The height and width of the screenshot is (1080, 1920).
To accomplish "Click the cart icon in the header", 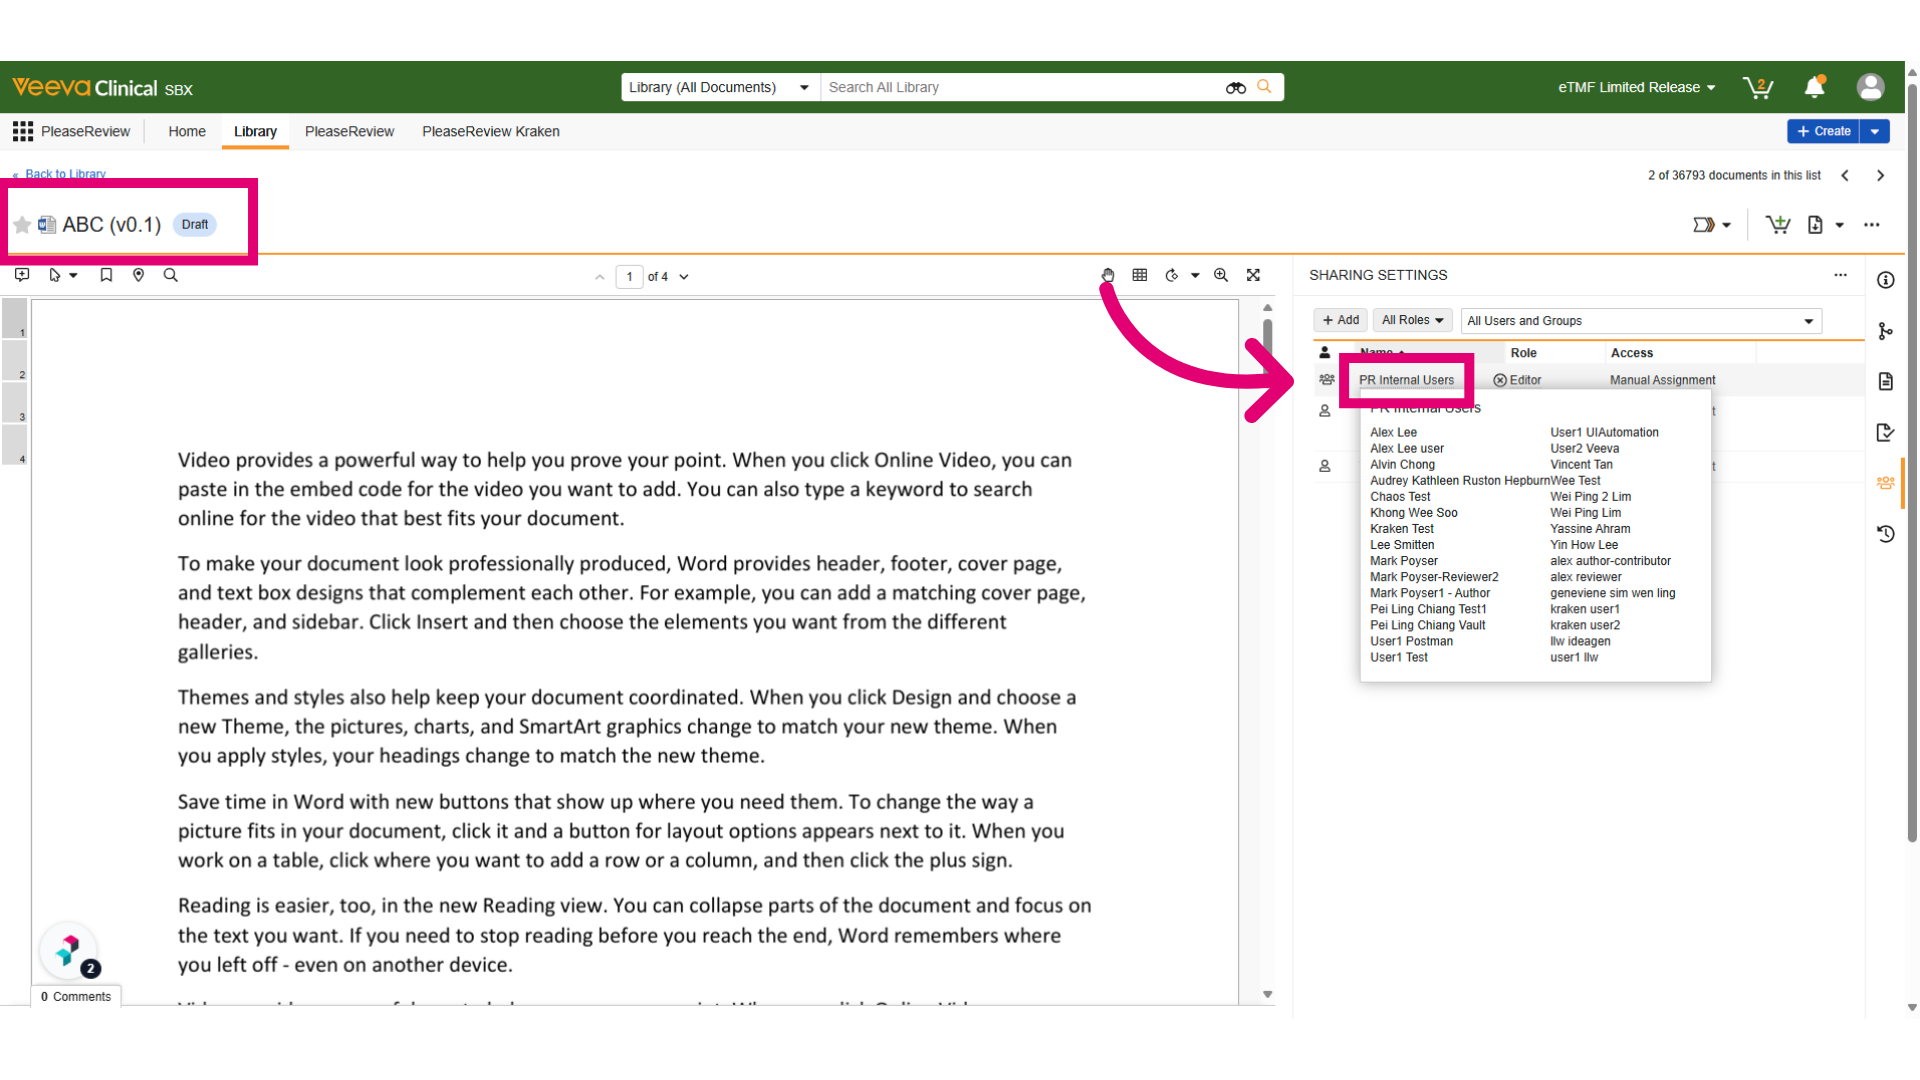I will coord(1757,88).
